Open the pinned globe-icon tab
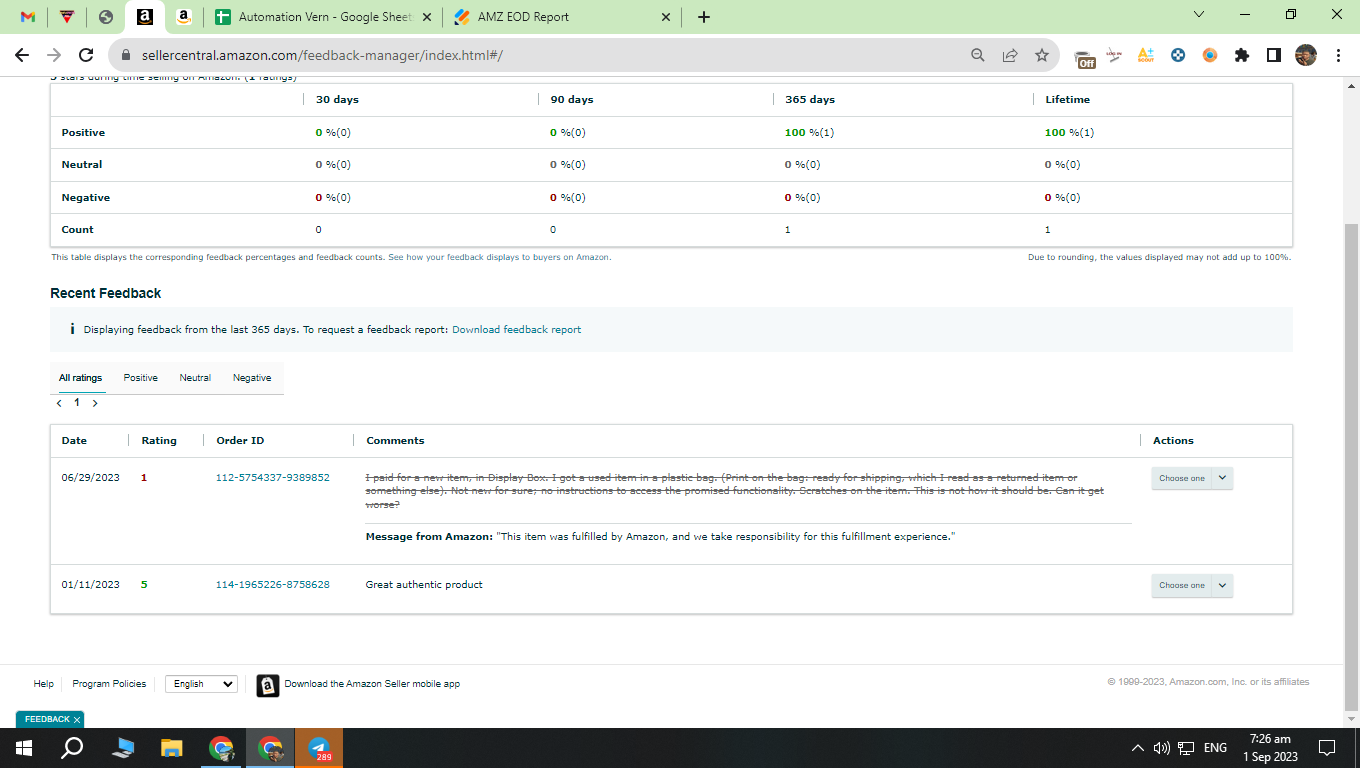The height and width of the screenshot is (768, 1360). coord(106,17)
